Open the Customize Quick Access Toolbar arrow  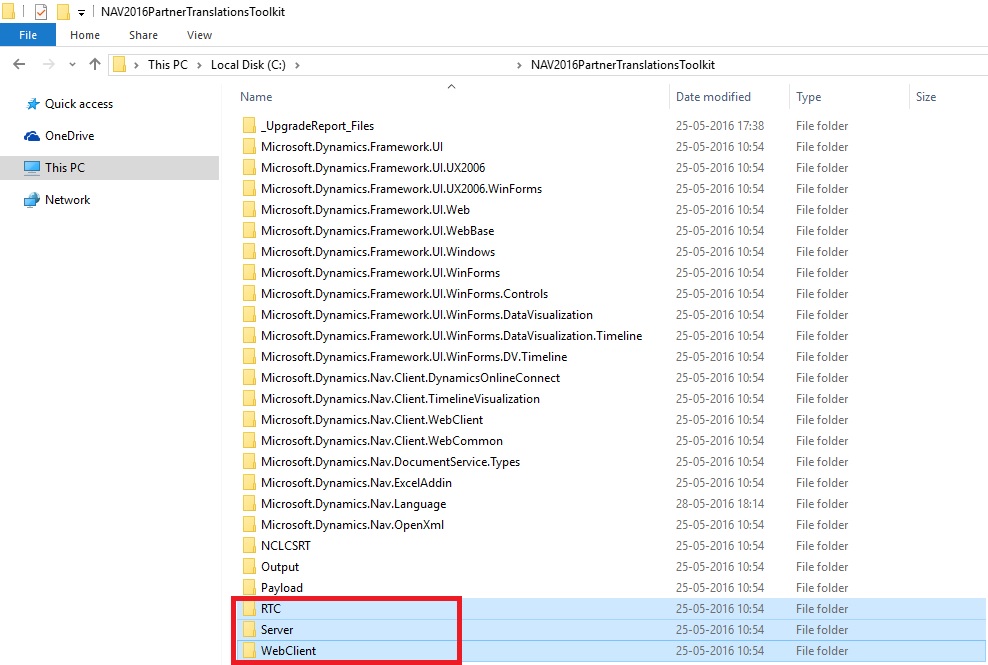(81, 12)
